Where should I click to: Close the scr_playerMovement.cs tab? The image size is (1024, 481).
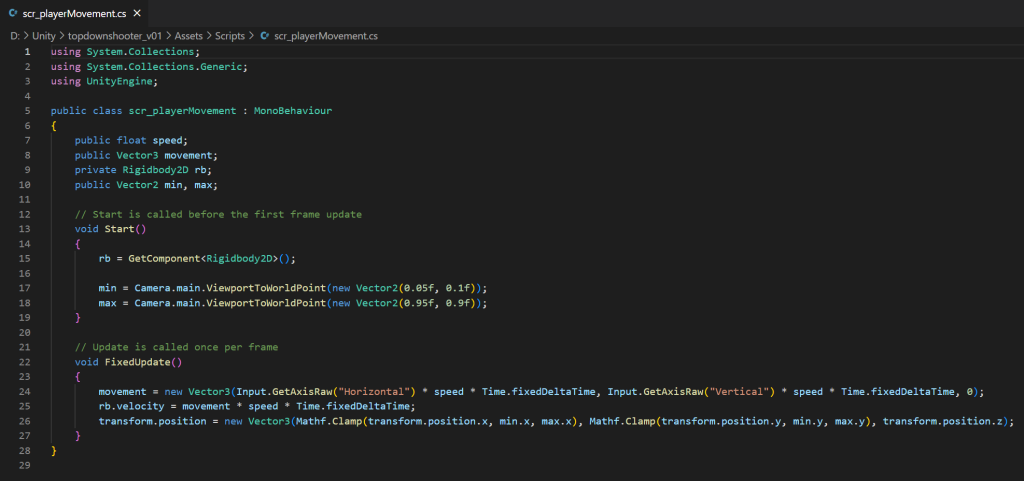click(x=134, y=14)
